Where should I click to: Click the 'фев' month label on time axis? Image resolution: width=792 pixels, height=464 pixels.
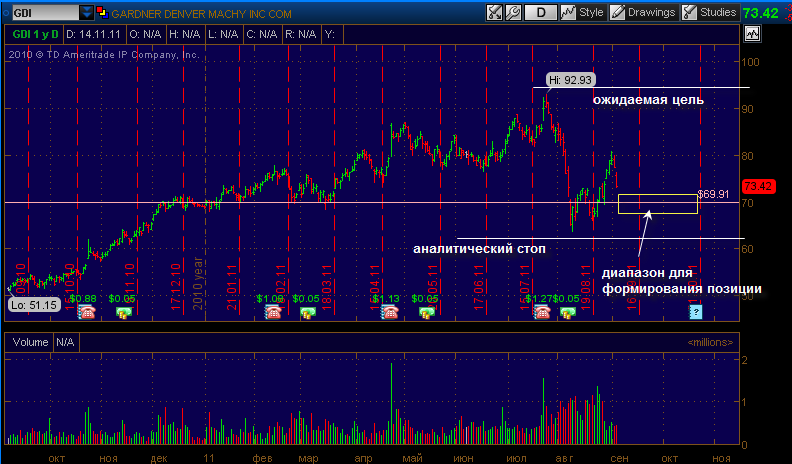tap(262, 458)
